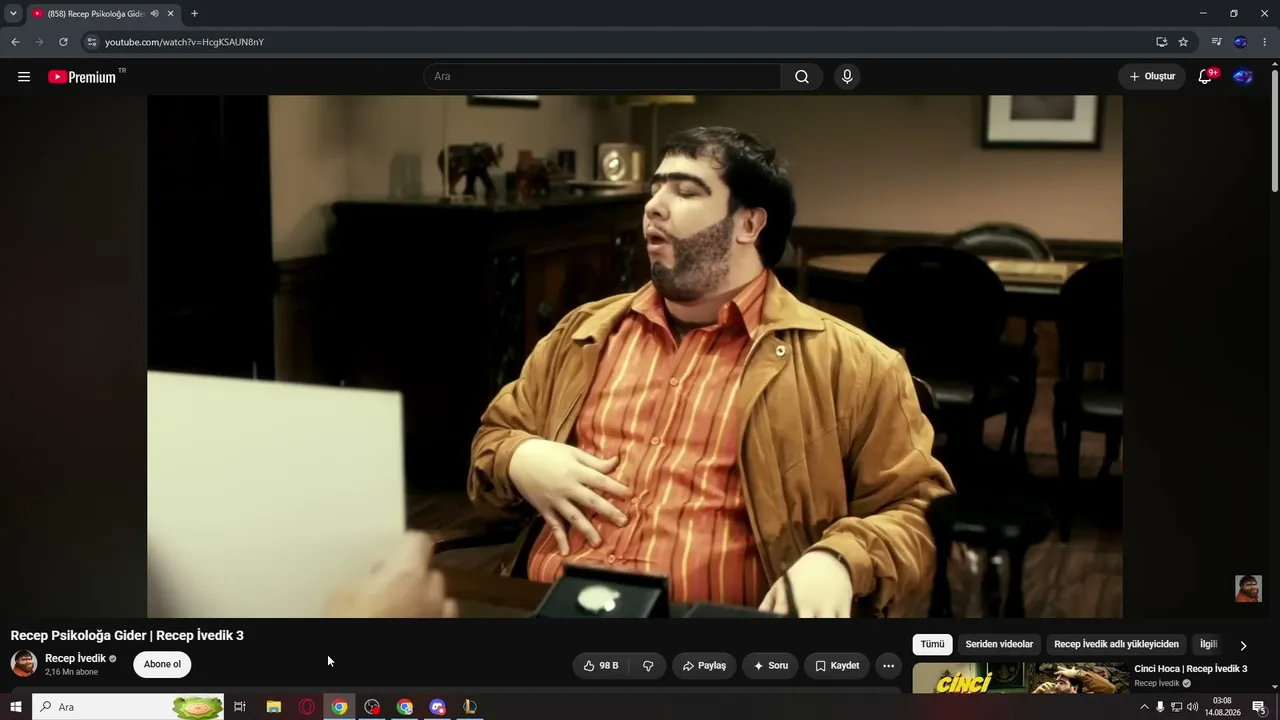The image size is (1280, 720).
Task: Open the Chrome profile avatar
Action: [1241, 42]
